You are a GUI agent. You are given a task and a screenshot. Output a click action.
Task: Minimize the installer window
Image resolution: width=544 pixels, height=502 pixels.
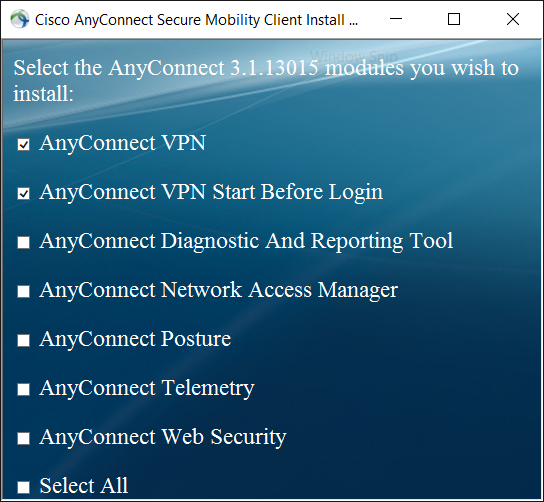point(396,19)
